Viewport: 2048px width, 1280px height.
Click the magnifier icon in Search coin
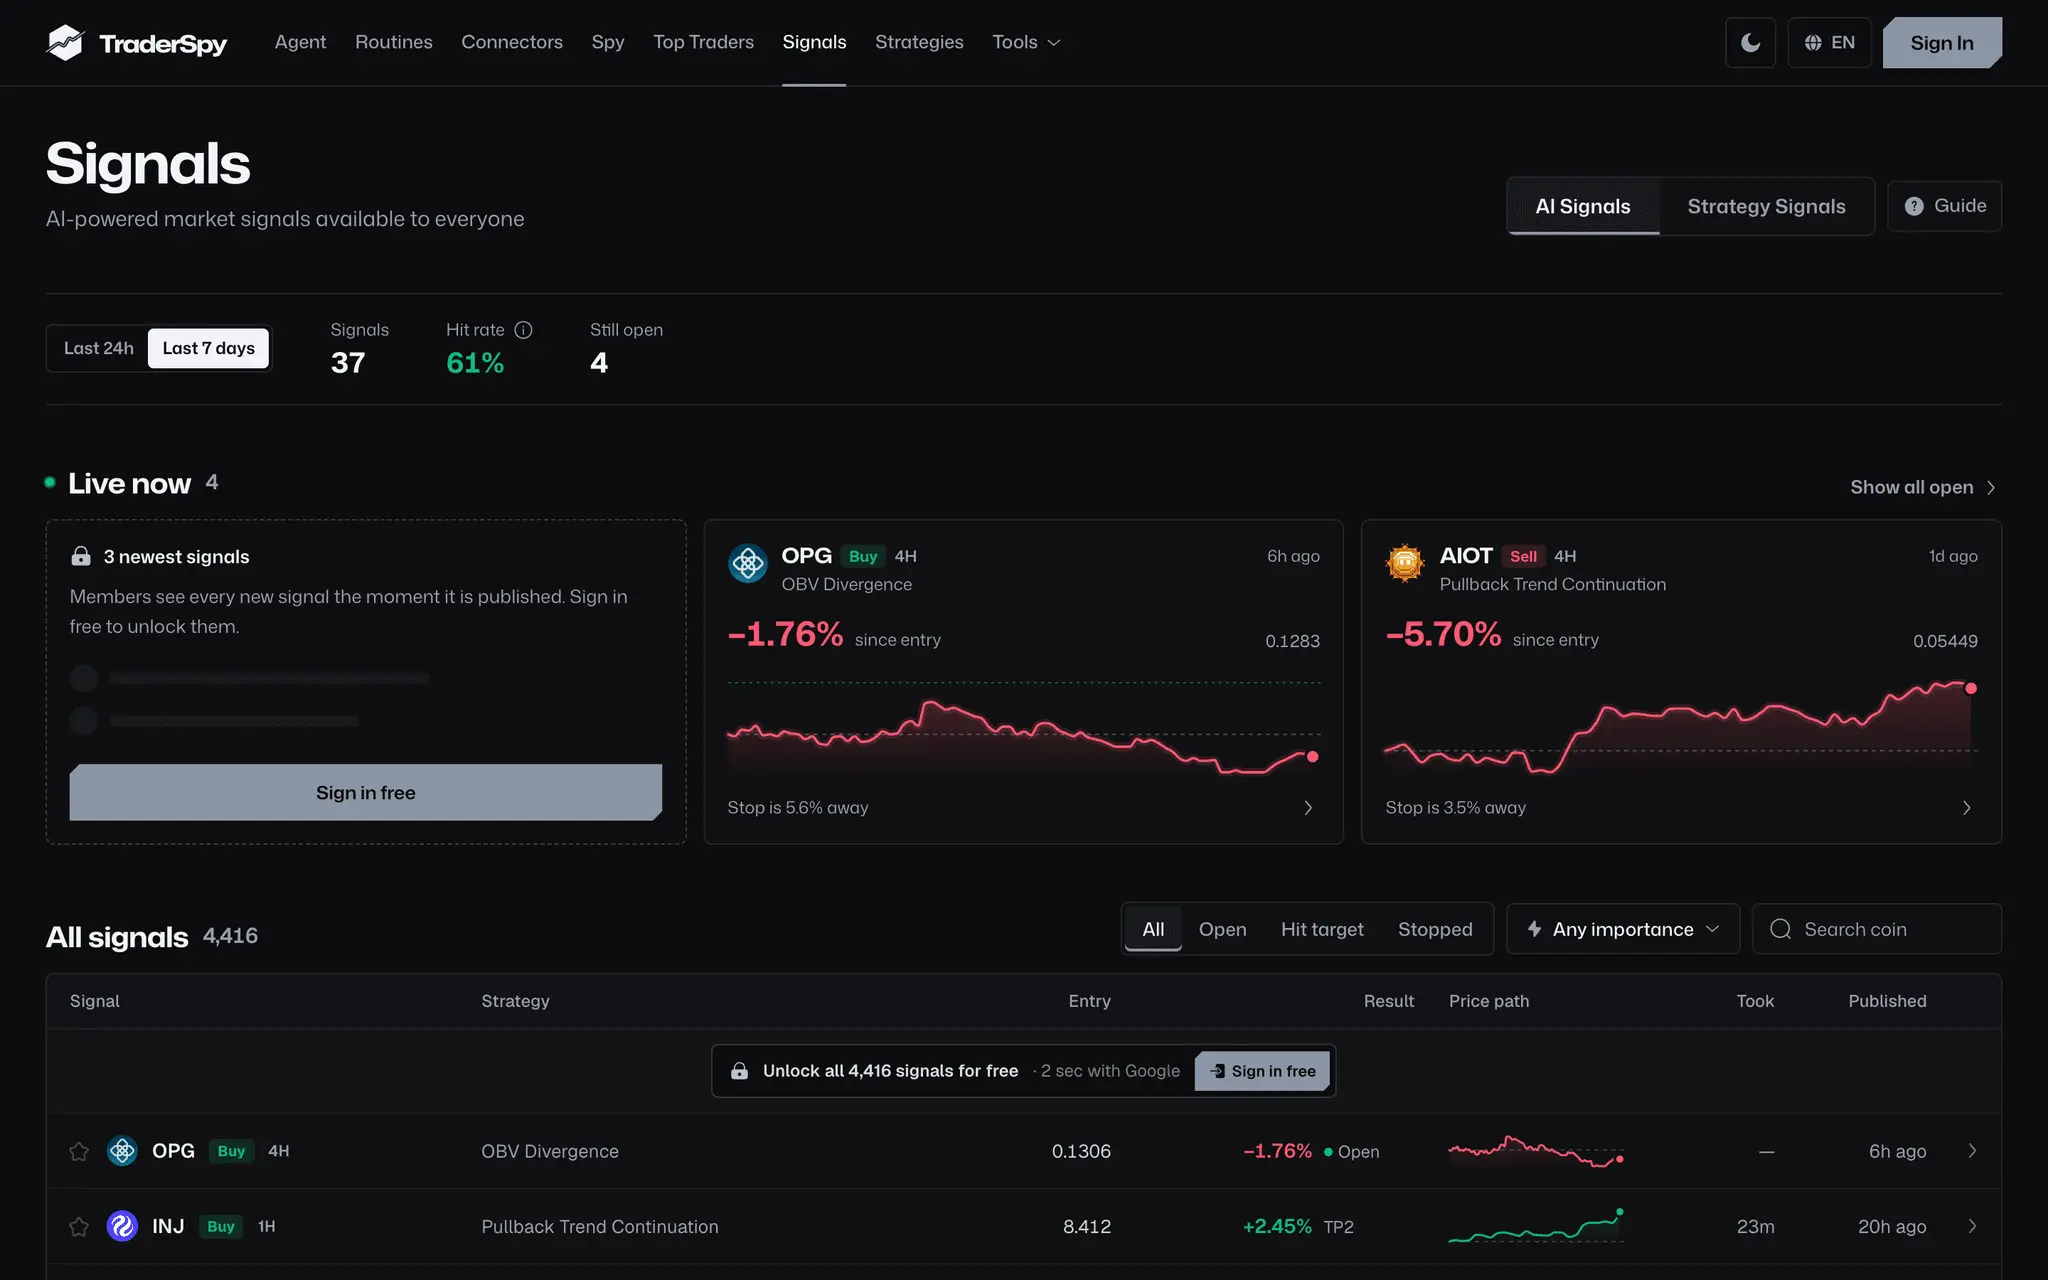[x=1780, y=929]
